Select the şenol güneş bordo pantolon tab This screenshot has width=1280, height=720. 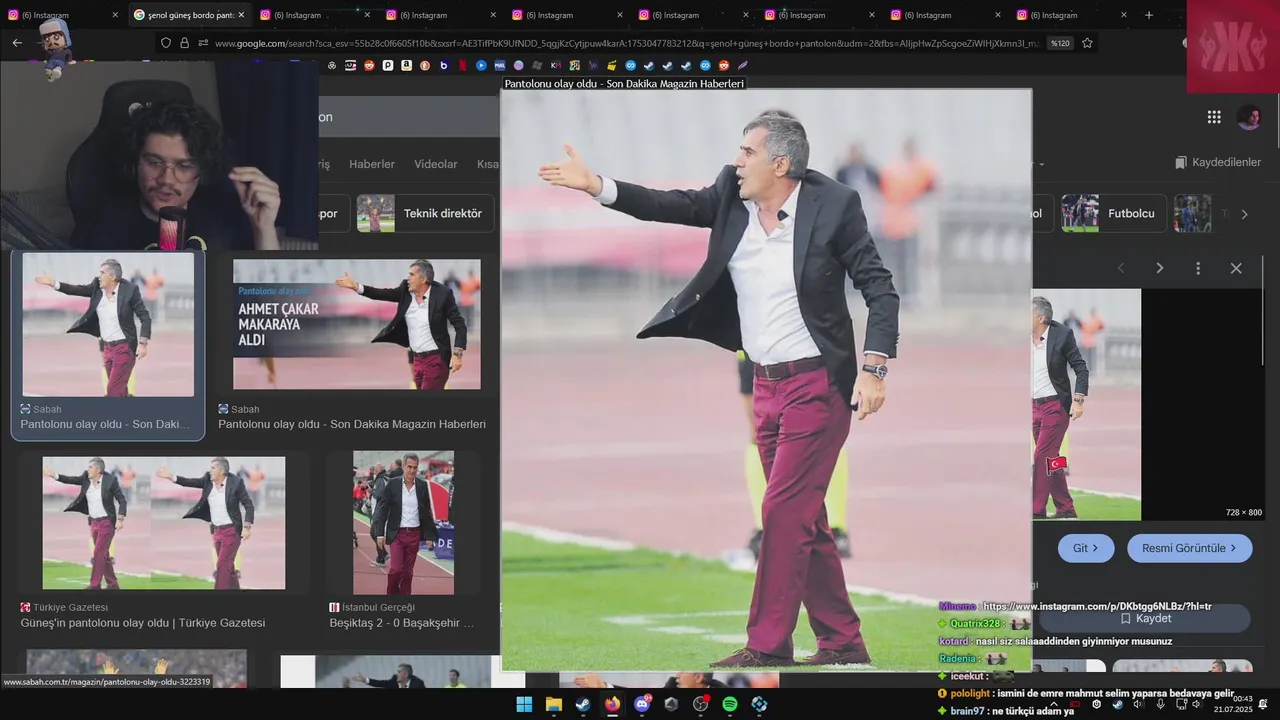coord(189,15)
